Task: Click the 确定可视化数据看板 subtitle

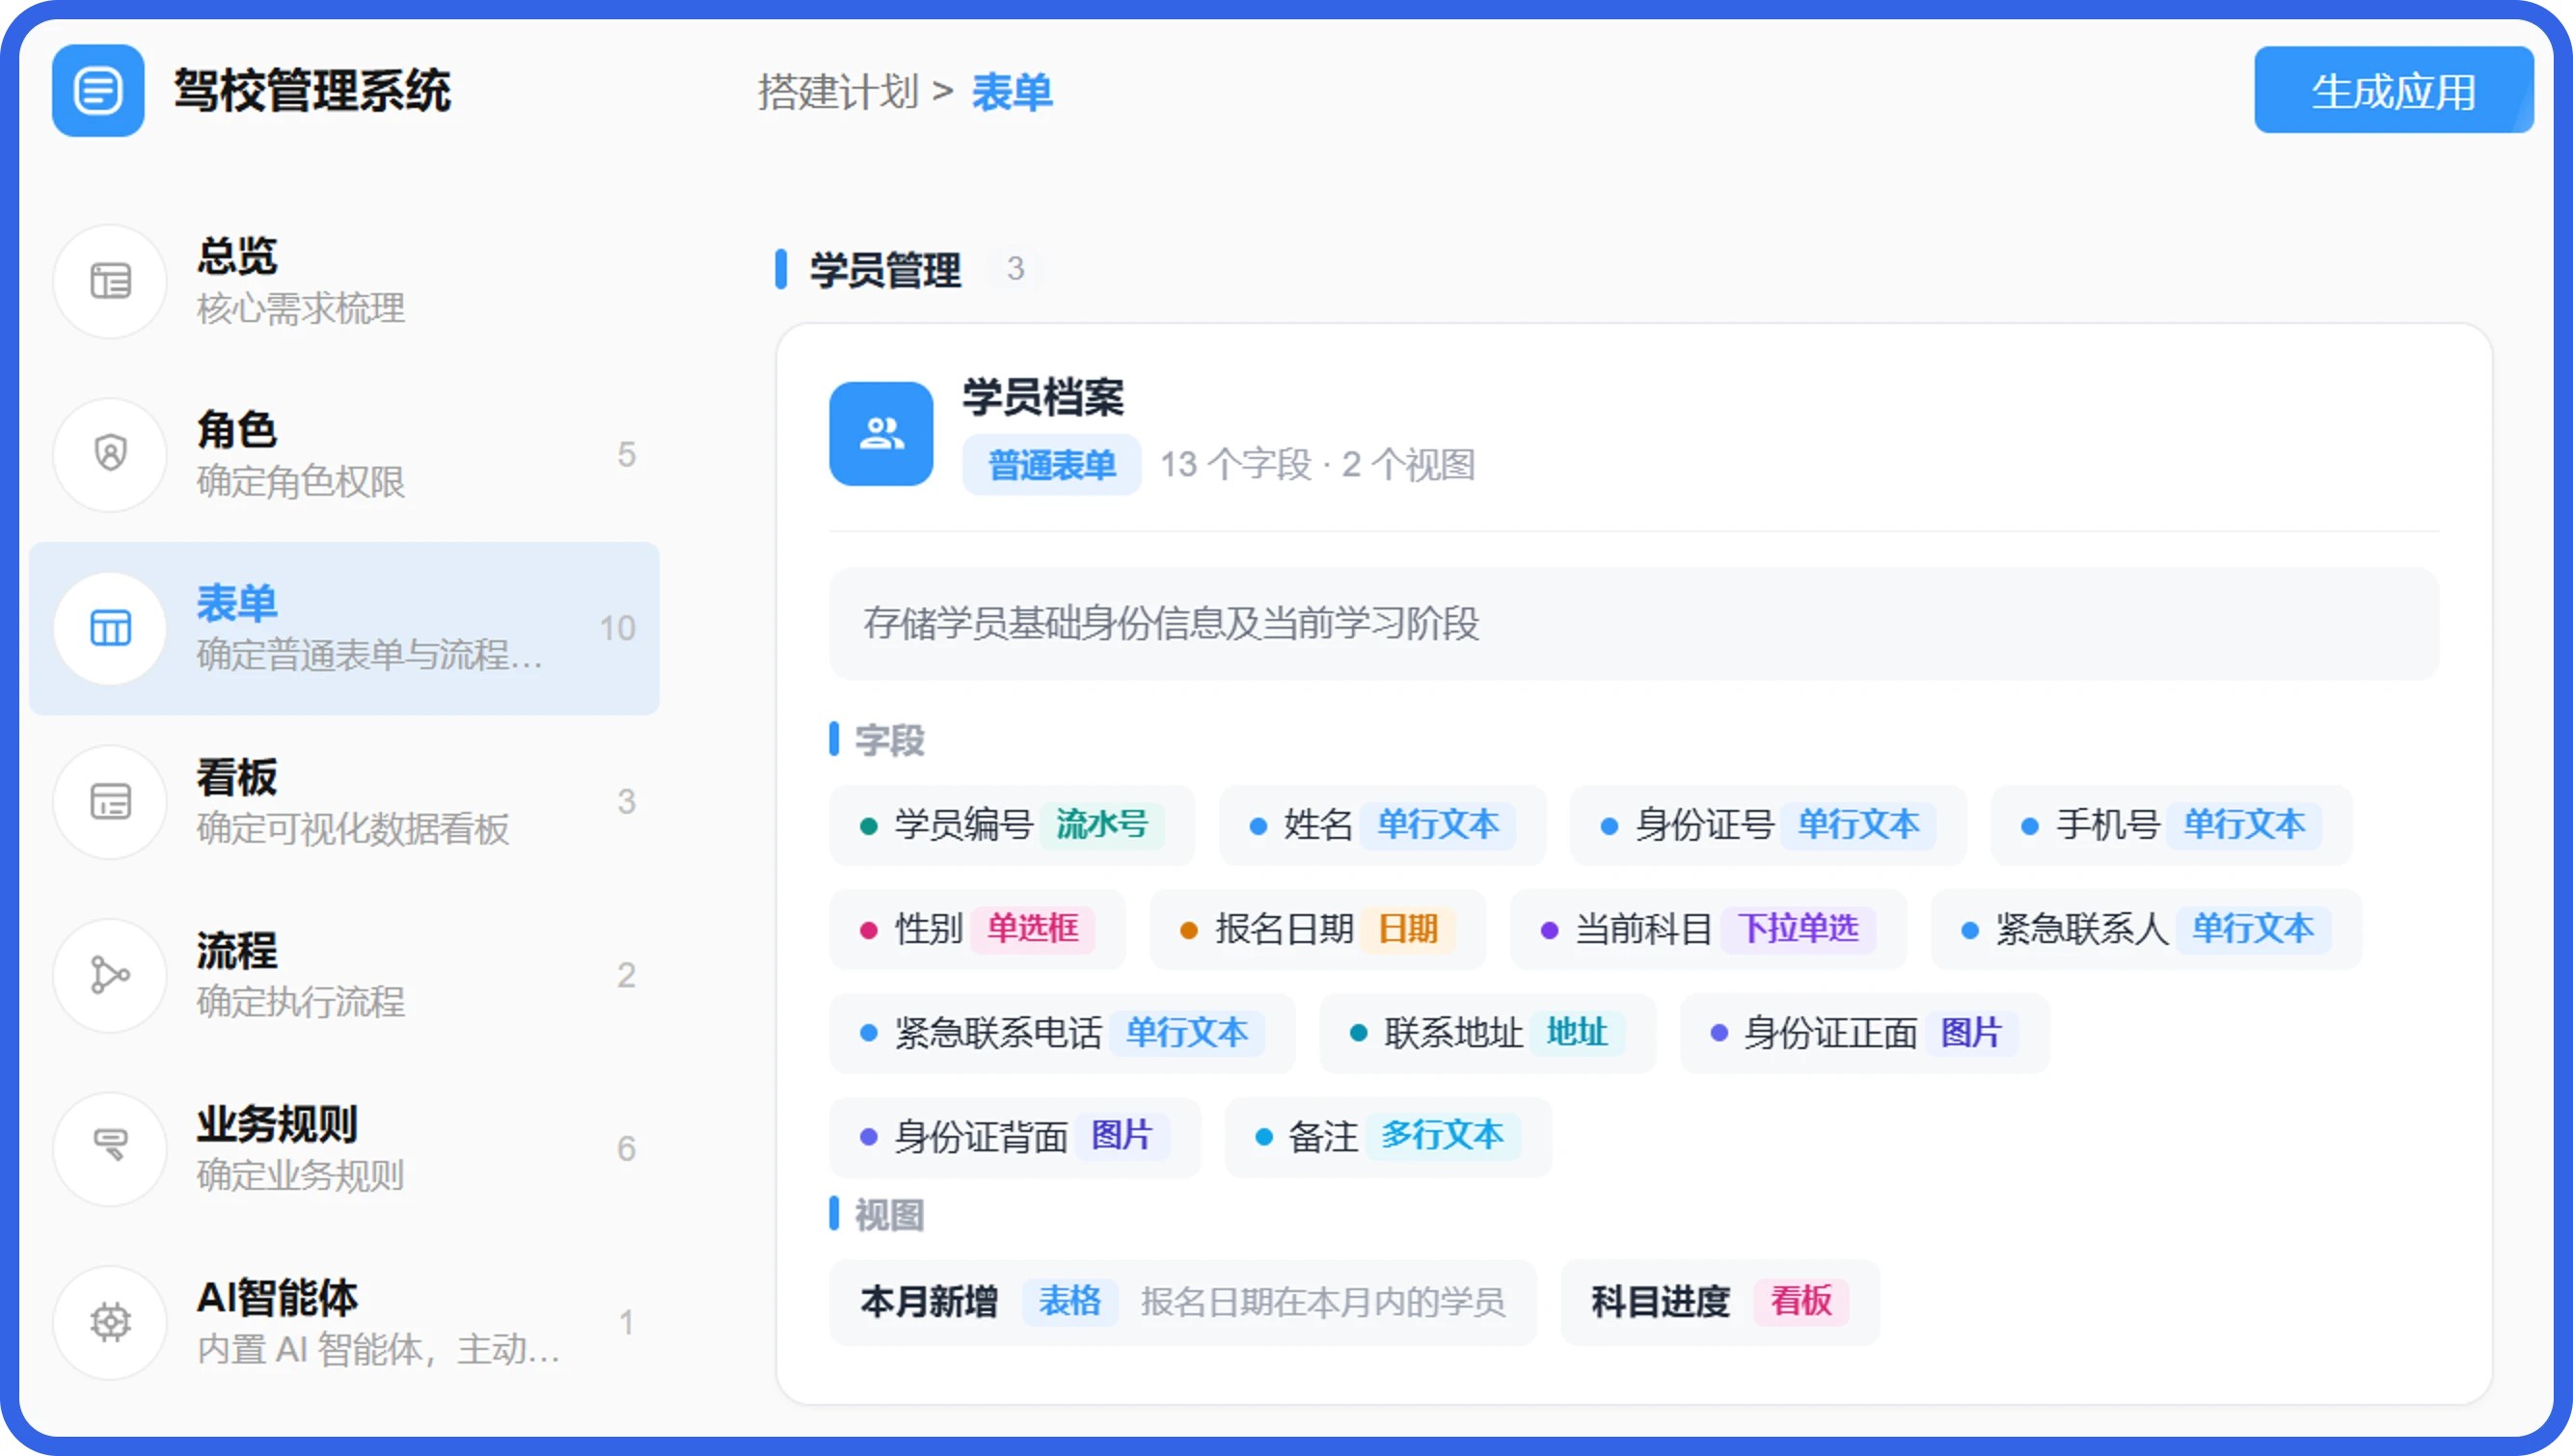Action: [x=353, y=829]
